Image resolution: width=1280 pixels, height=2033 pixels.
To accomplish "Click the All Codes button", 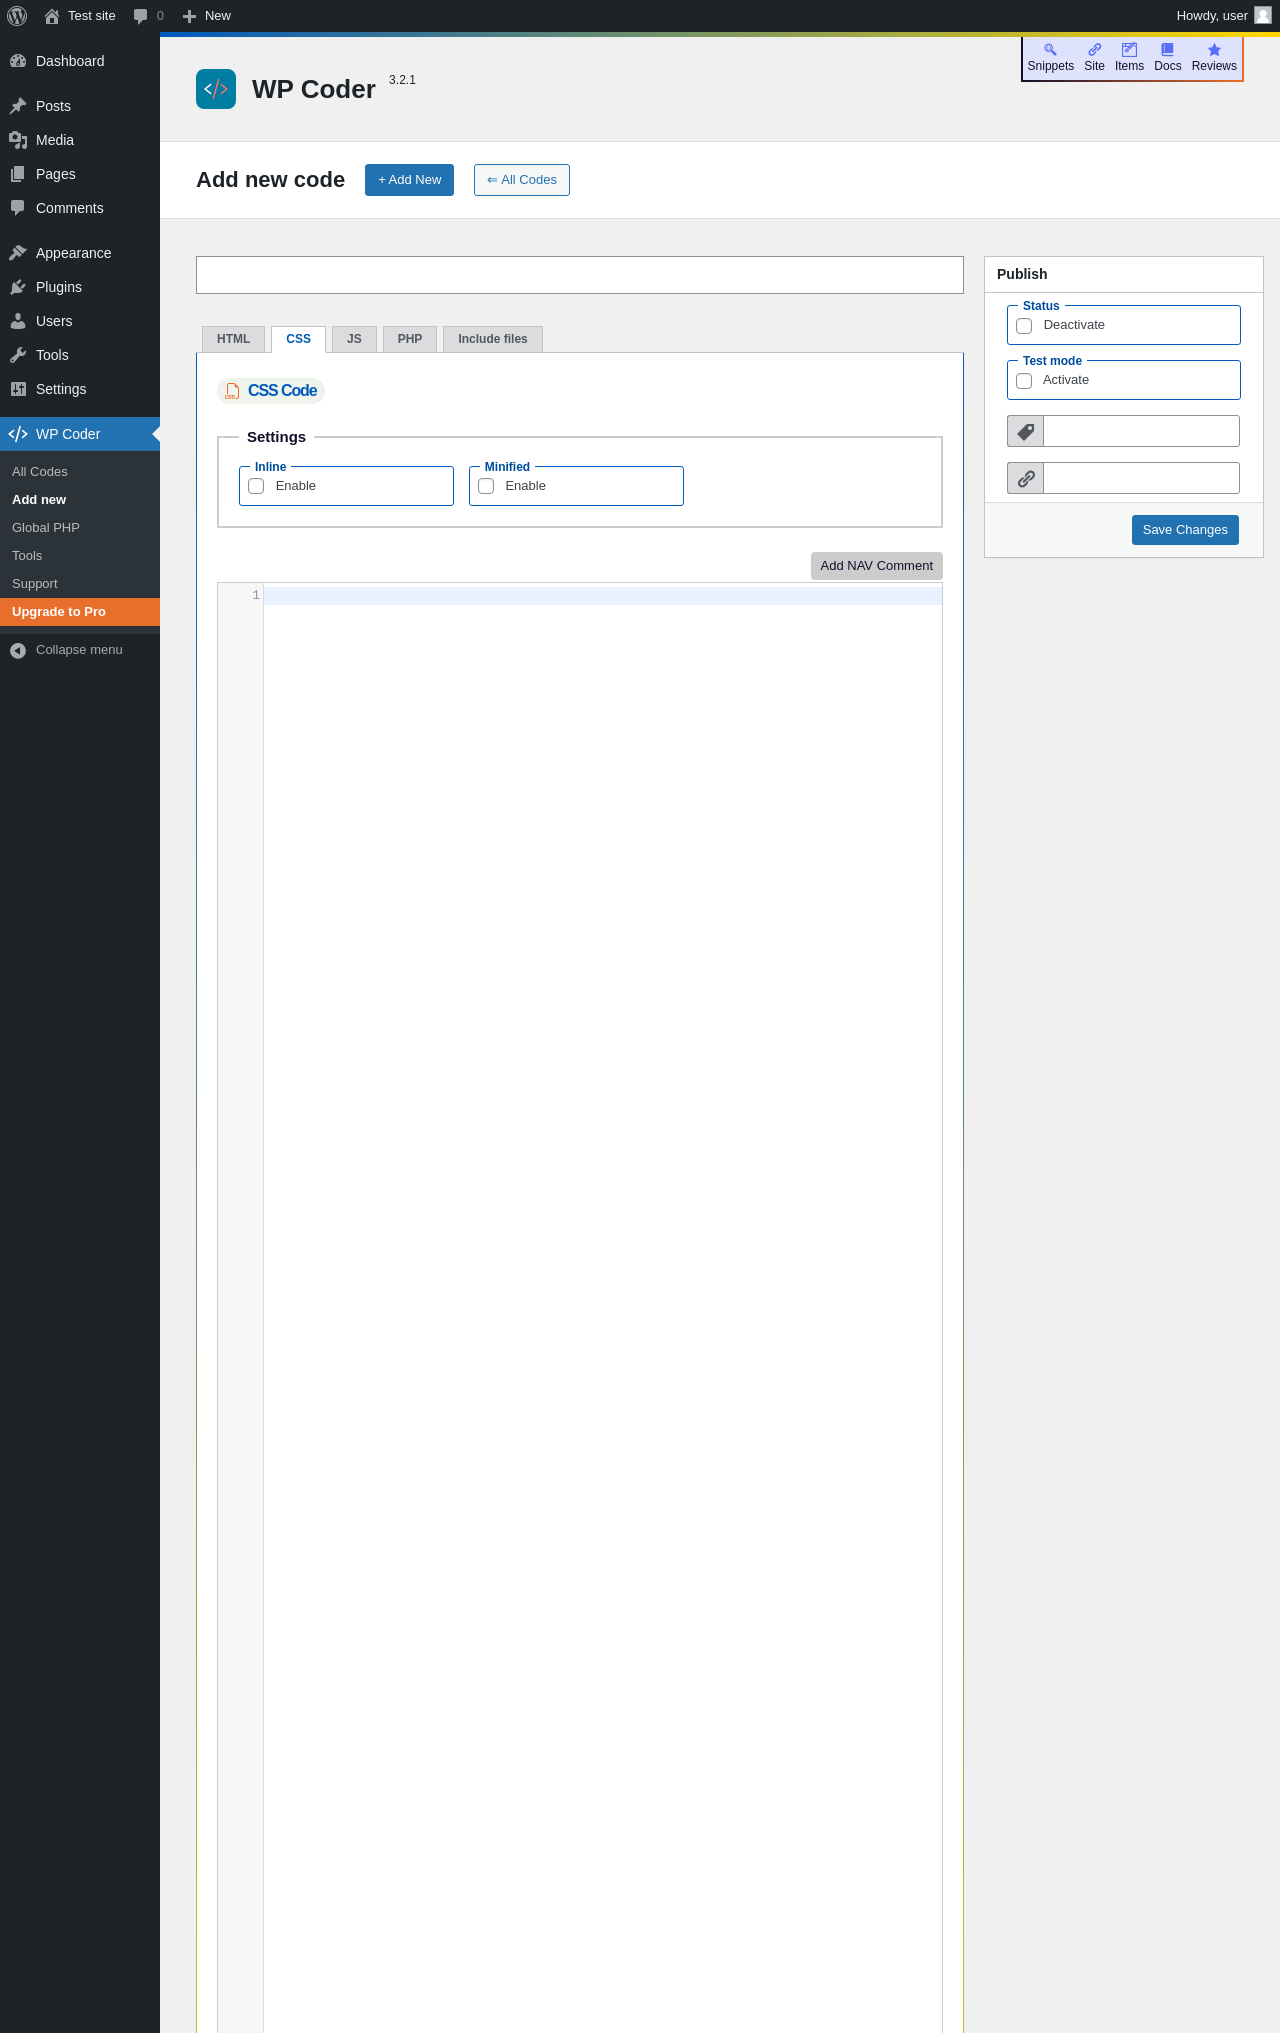I will 522,180.
